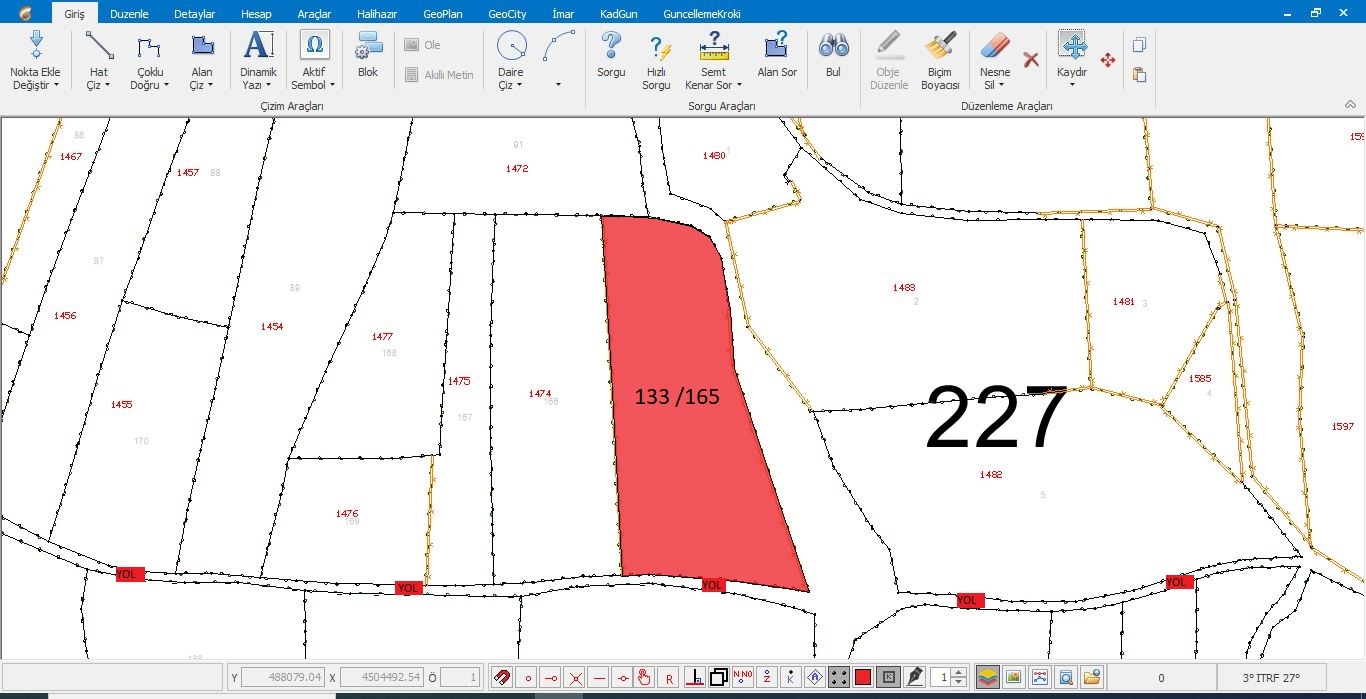Collapse the ribbon with the chevron button

tap(1350, 104)
